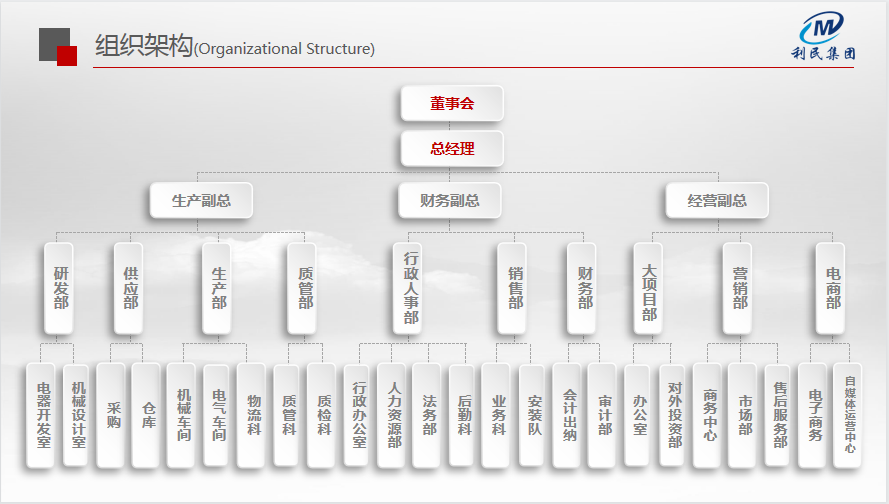
Task: Select the 对外投资部 unit box
Action: point(675,414)
